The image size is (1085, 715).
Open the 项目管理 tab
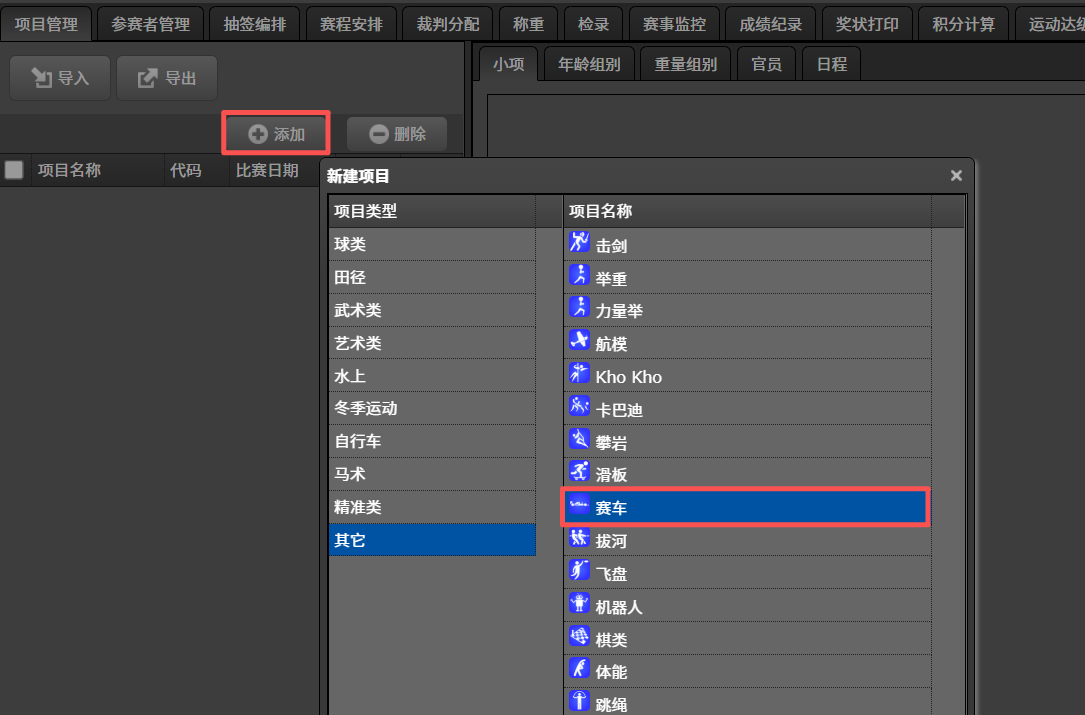tap(46, 24)
